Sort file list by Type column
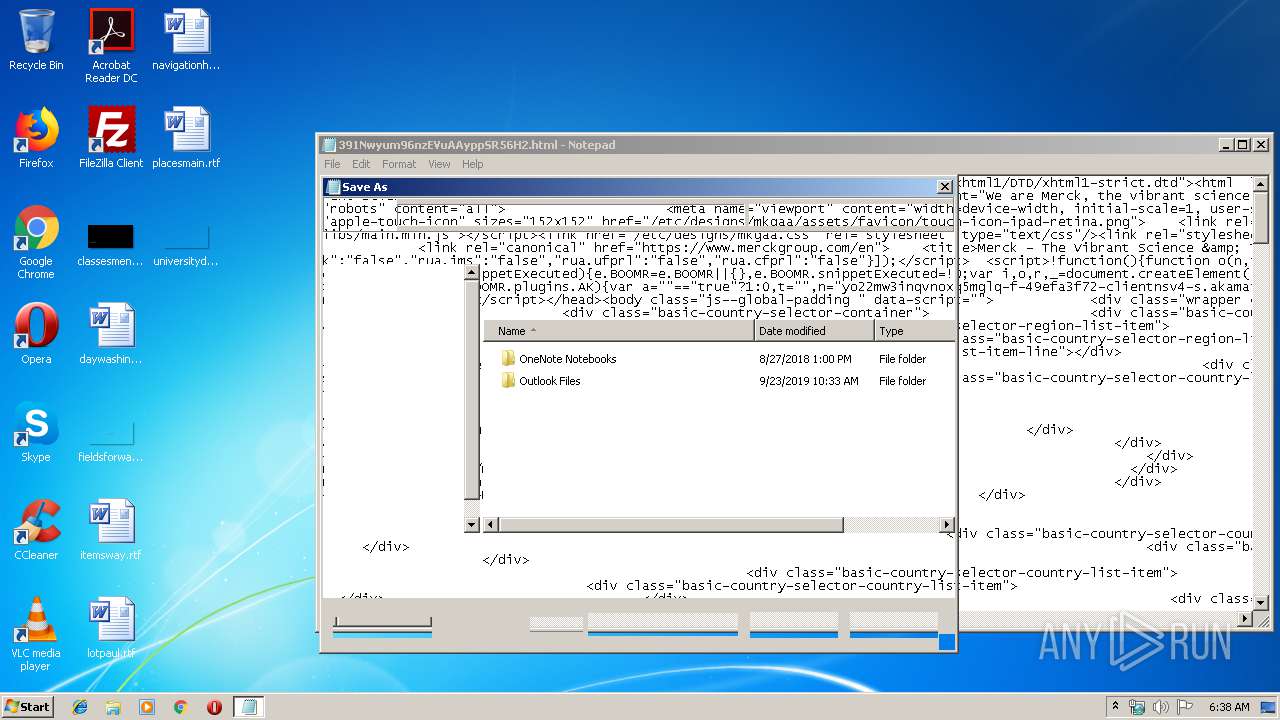The width and height of the screenshot is (1280, 720). click(x=914, y=331)
